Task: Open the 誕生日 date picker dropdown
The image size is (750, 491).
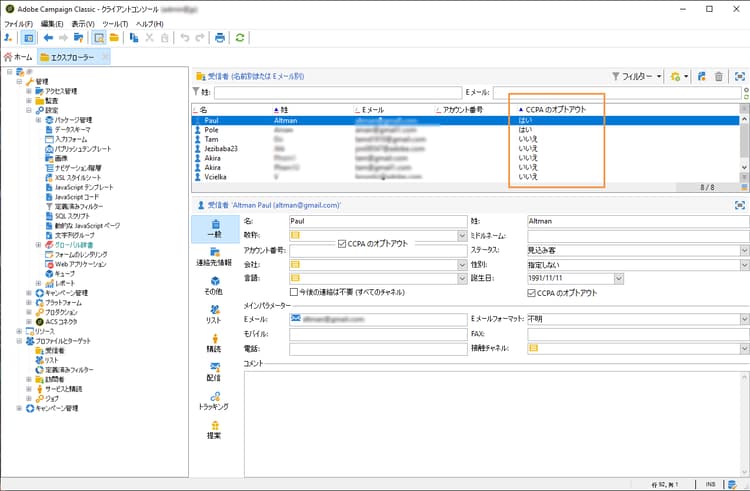Action: (619, 278)
